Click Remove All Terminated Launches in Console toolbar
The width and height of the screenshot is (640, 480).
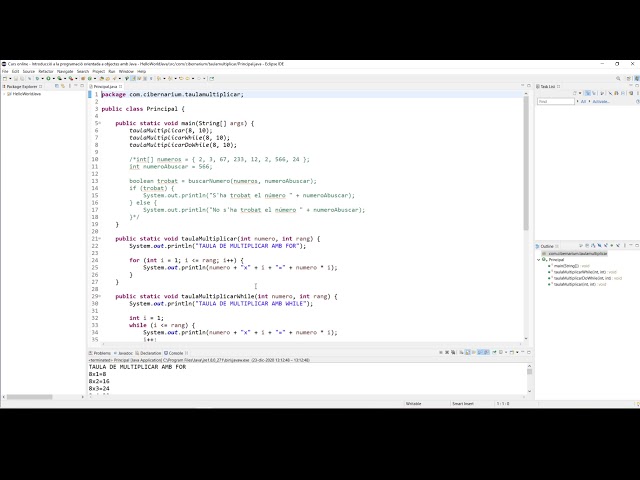click(453, 352)
